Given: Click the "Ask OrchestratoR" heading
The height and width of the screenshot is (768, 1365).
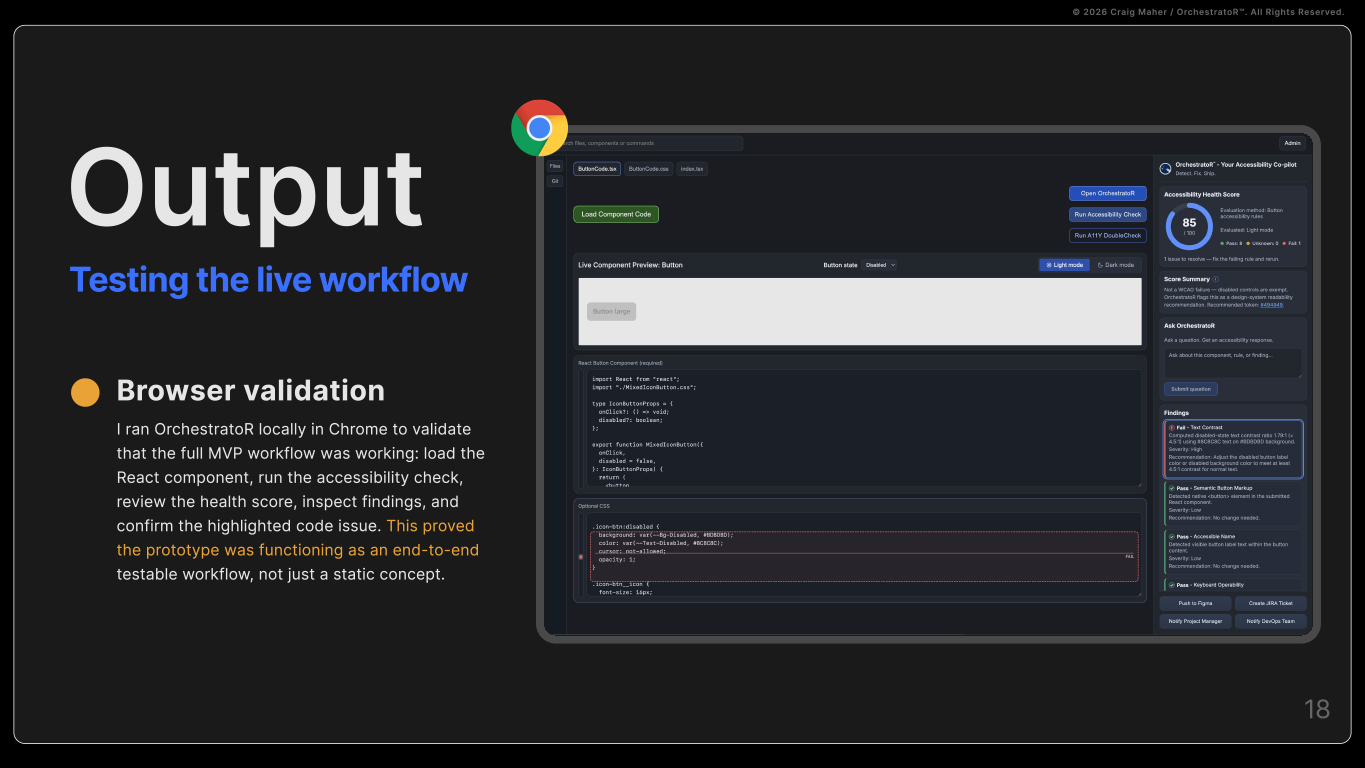Looking at the screenshot, I should [1189, 325].
